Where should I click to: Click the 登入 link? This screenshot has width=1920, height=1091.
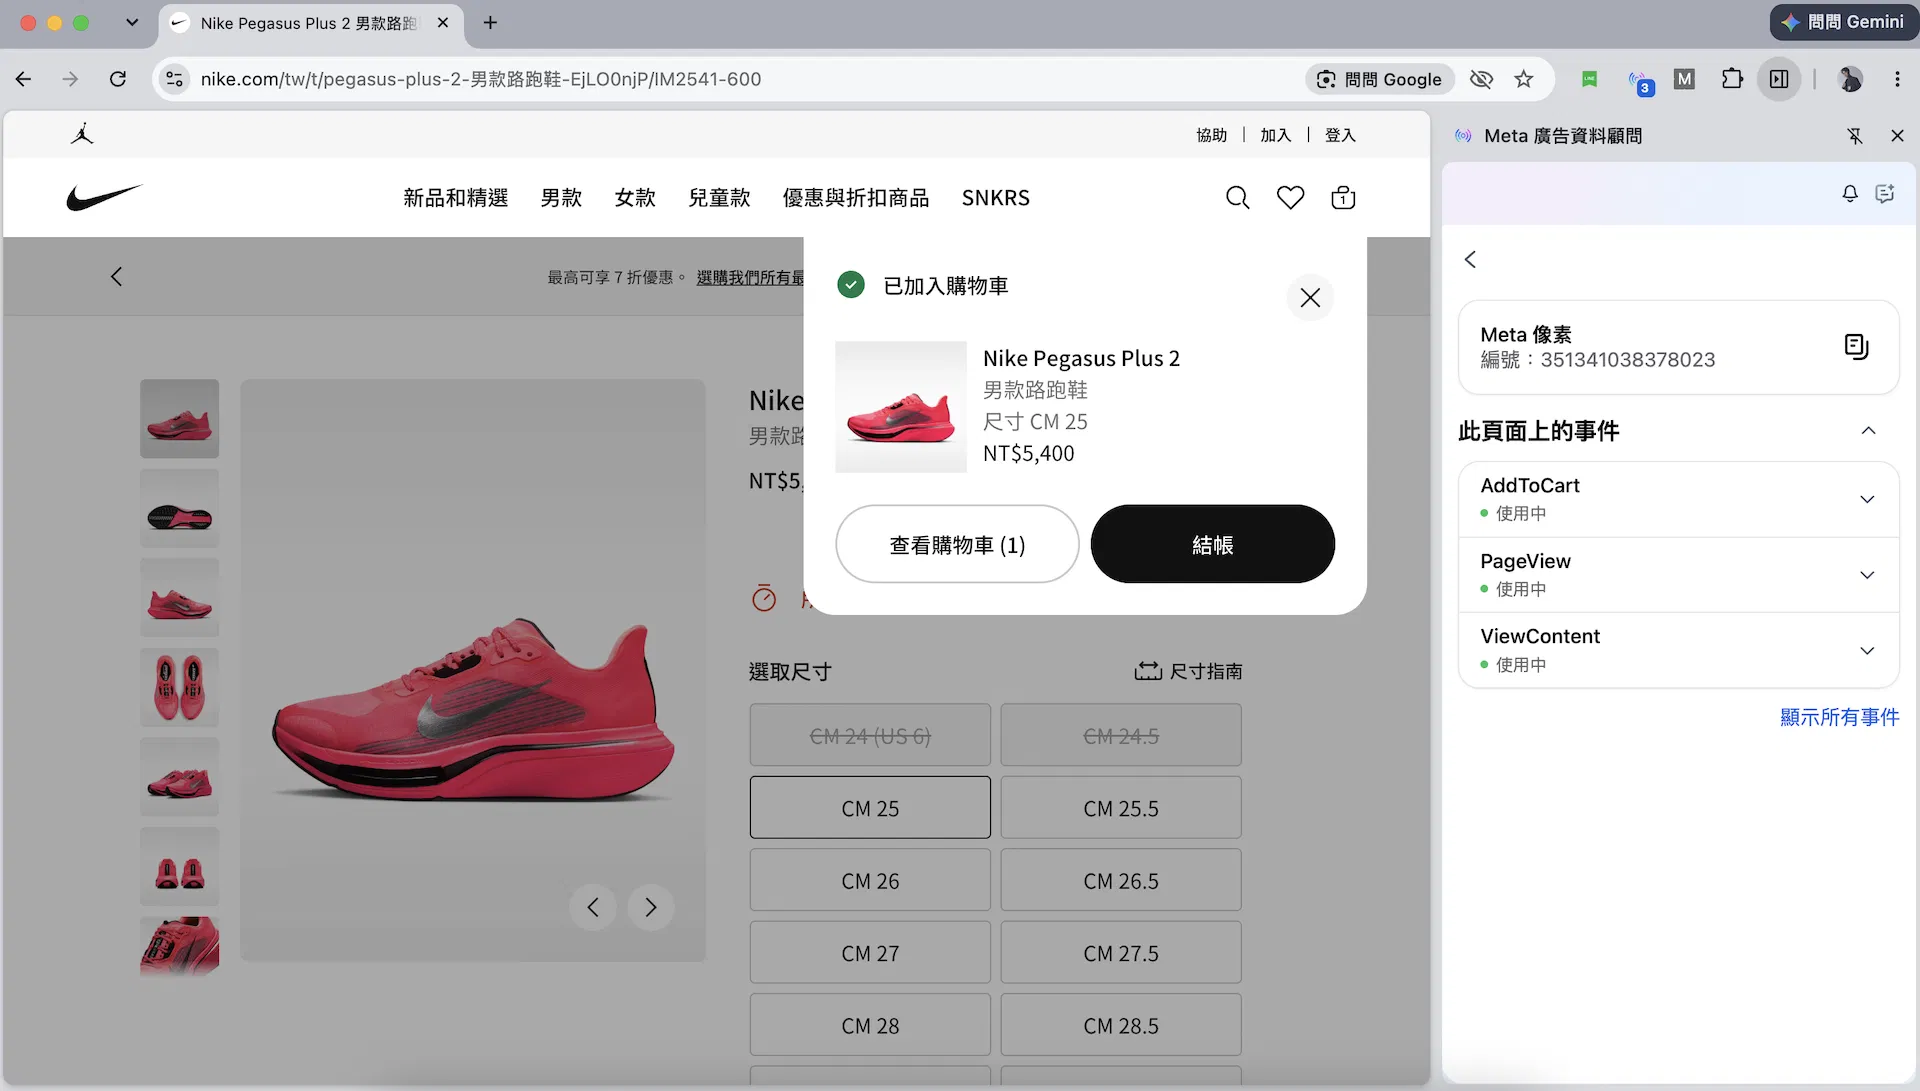(x=1340, y=135)
